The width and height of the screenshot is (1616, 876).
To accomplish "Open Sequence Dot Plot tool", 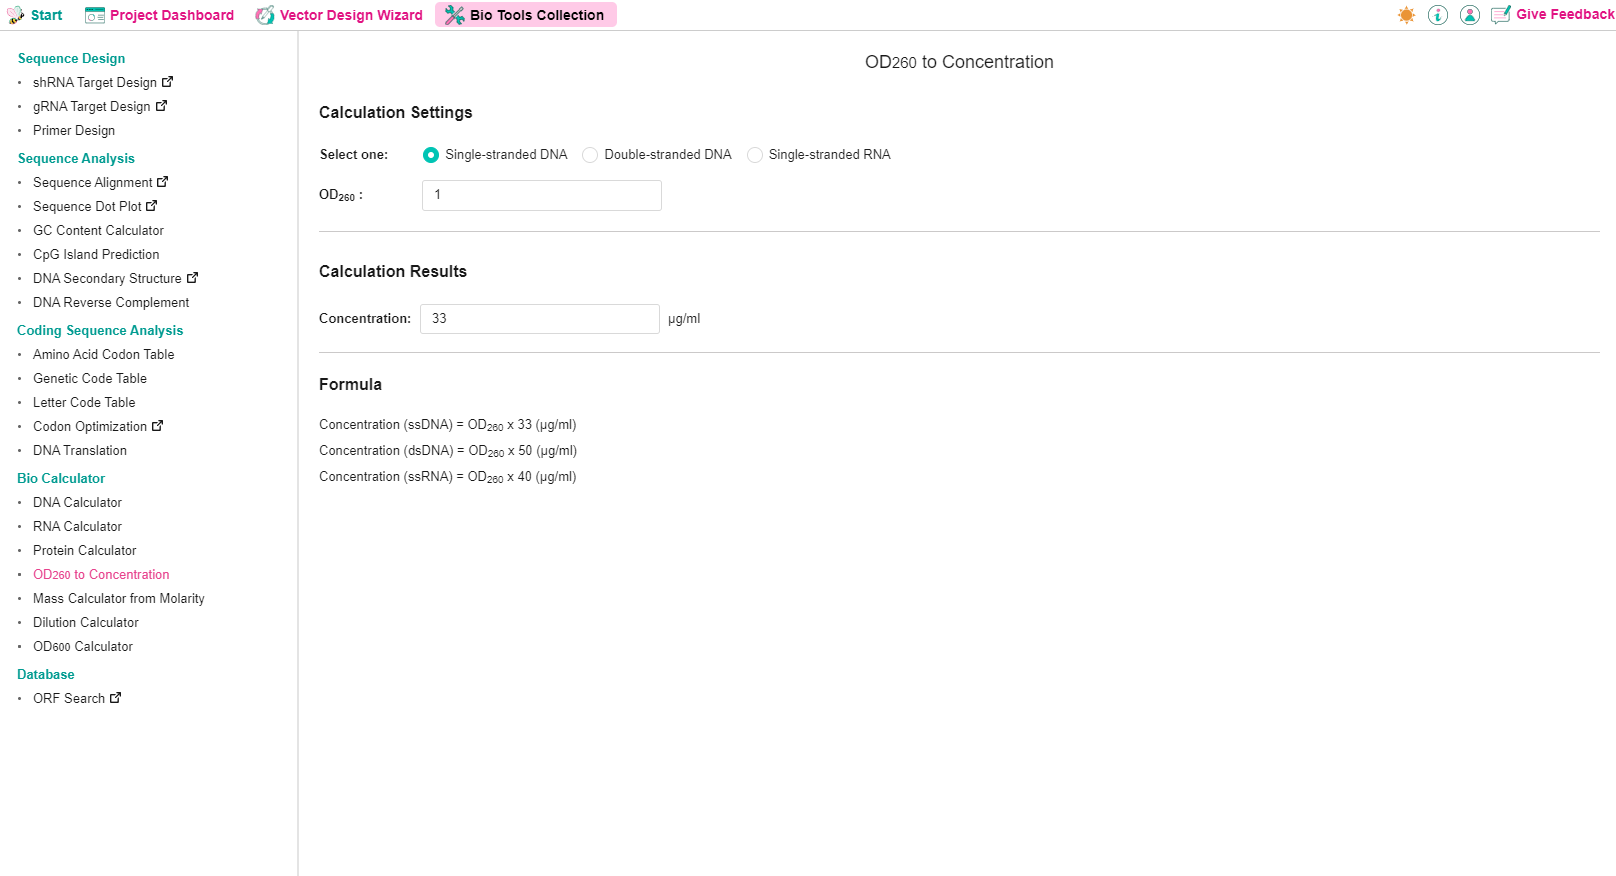I will [x=87, y=206].
